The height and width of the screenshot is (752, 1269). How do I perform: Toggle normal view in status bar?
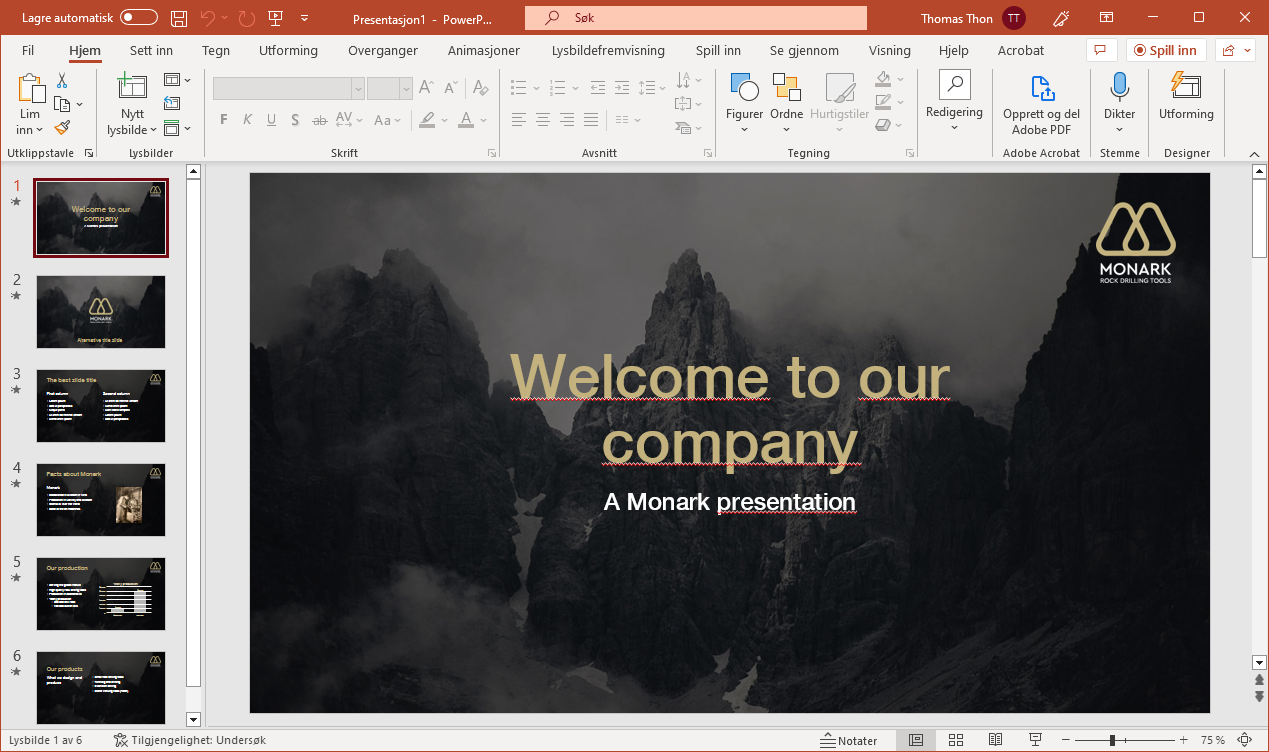[x=916, y=740]
